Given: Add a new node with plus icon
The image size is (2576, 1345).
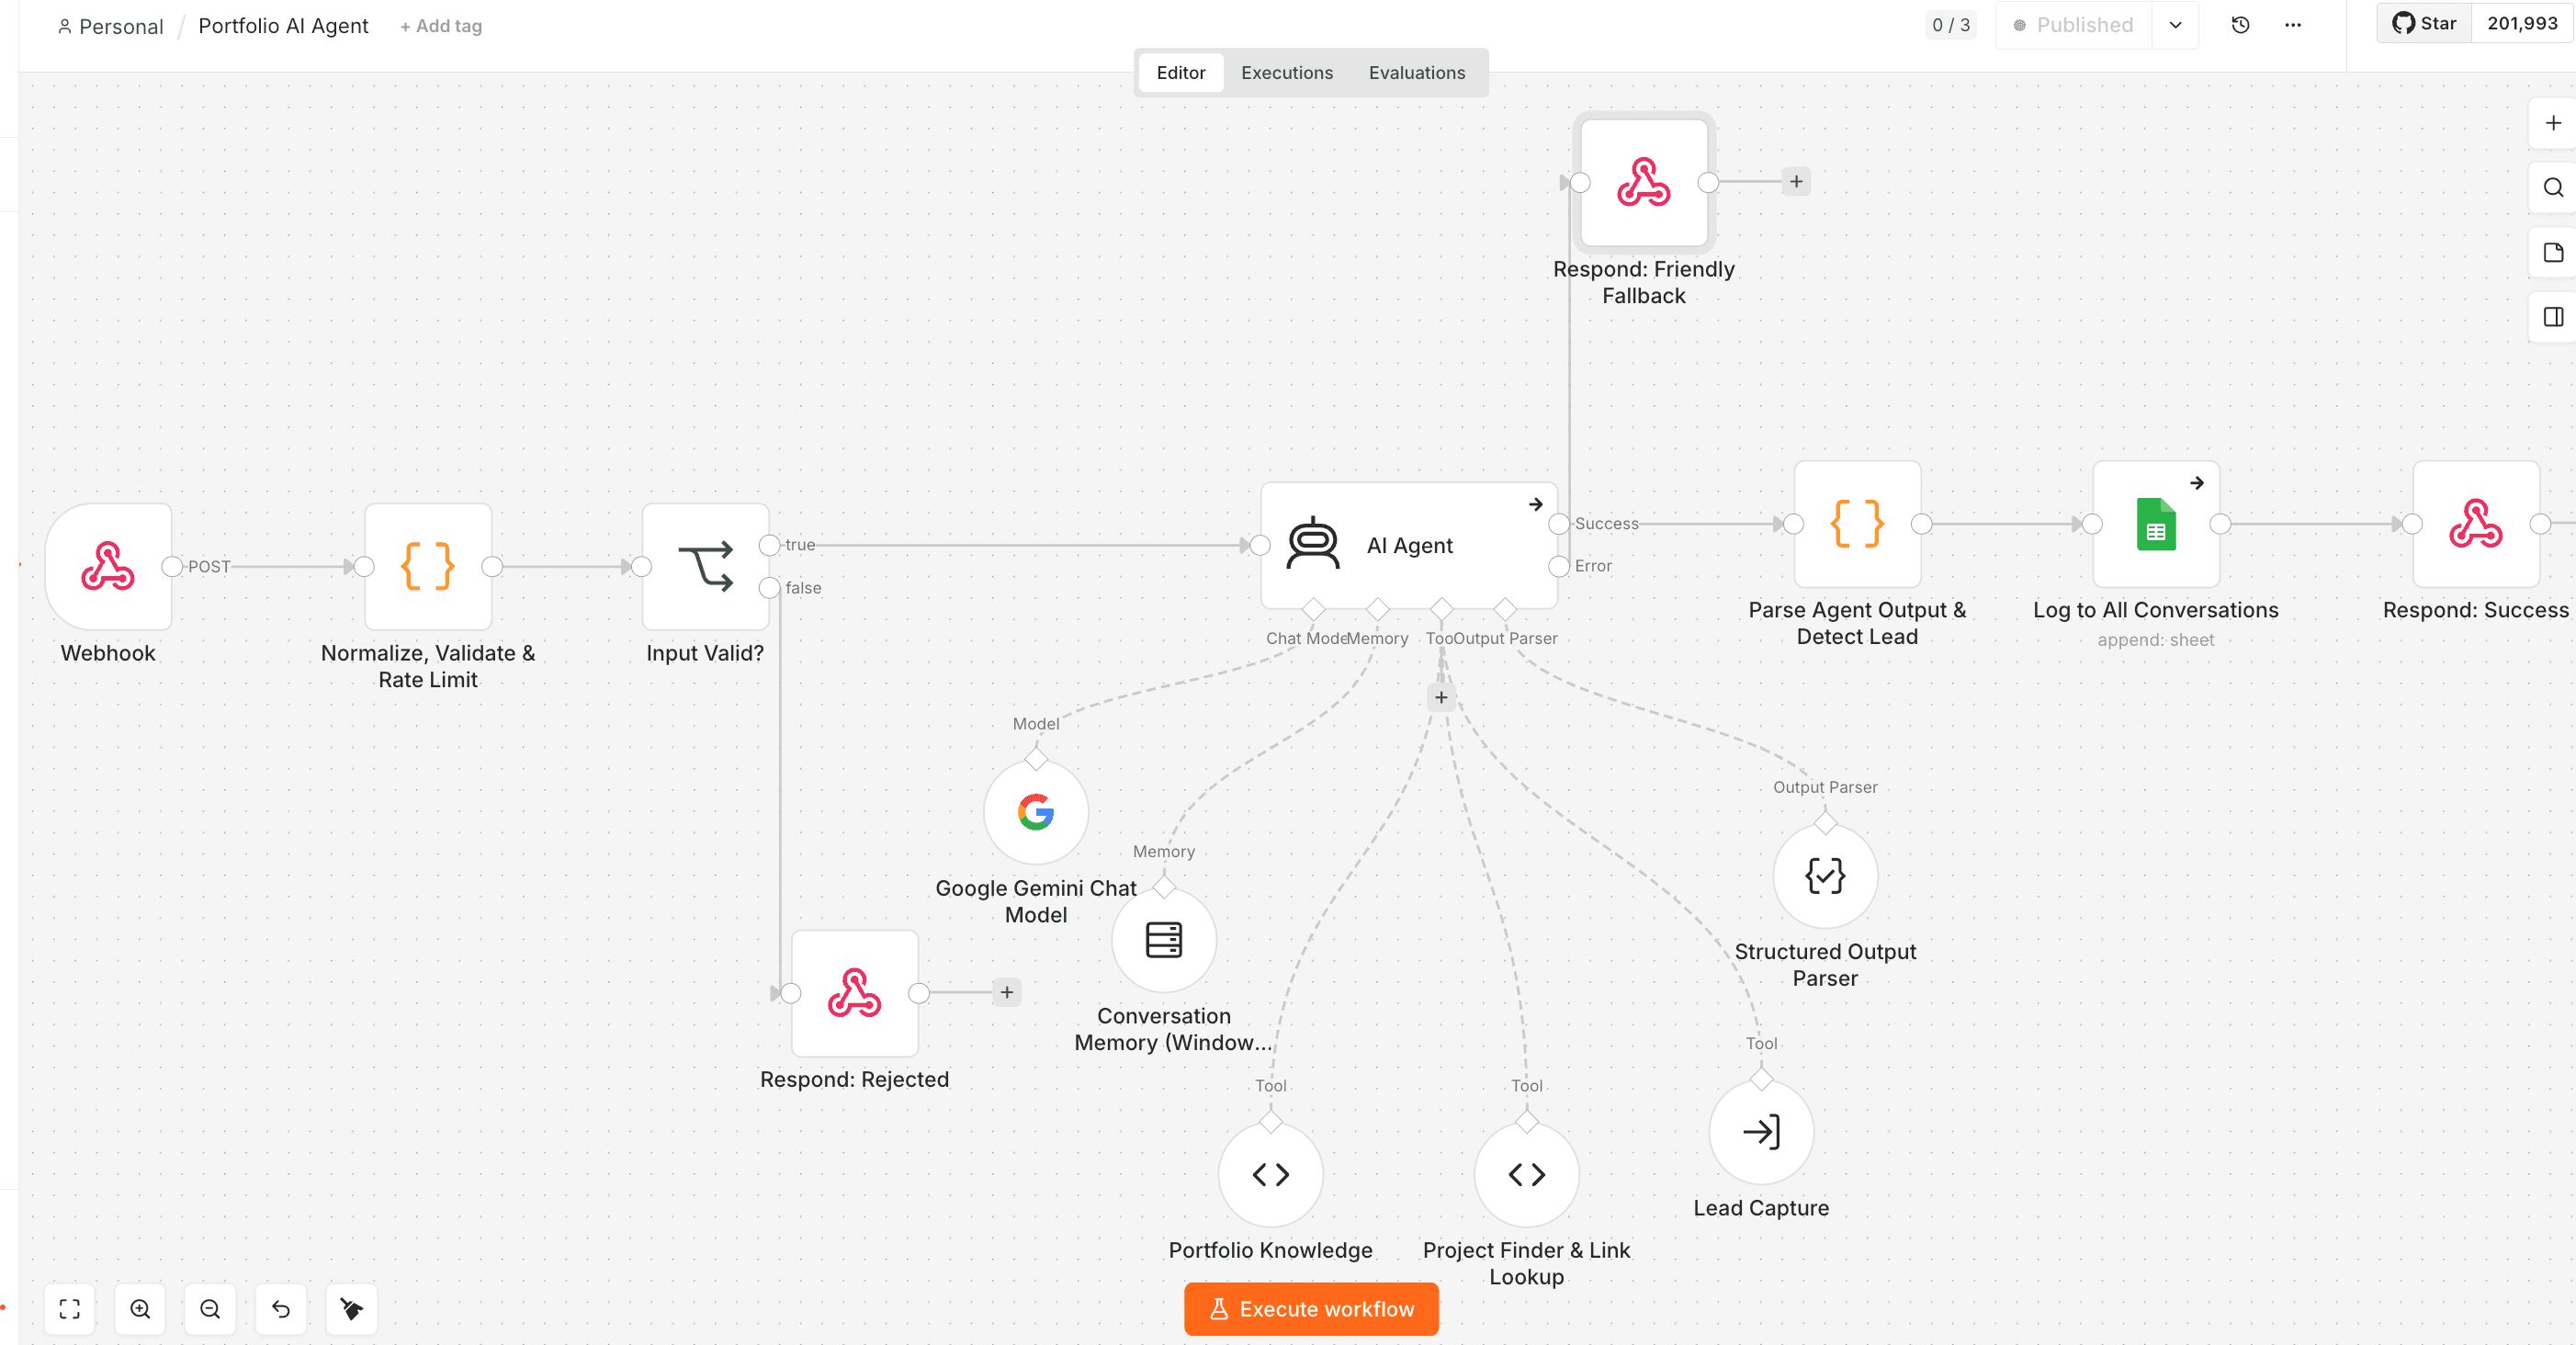Looking at the screenshot, I should pos(2553,123).
